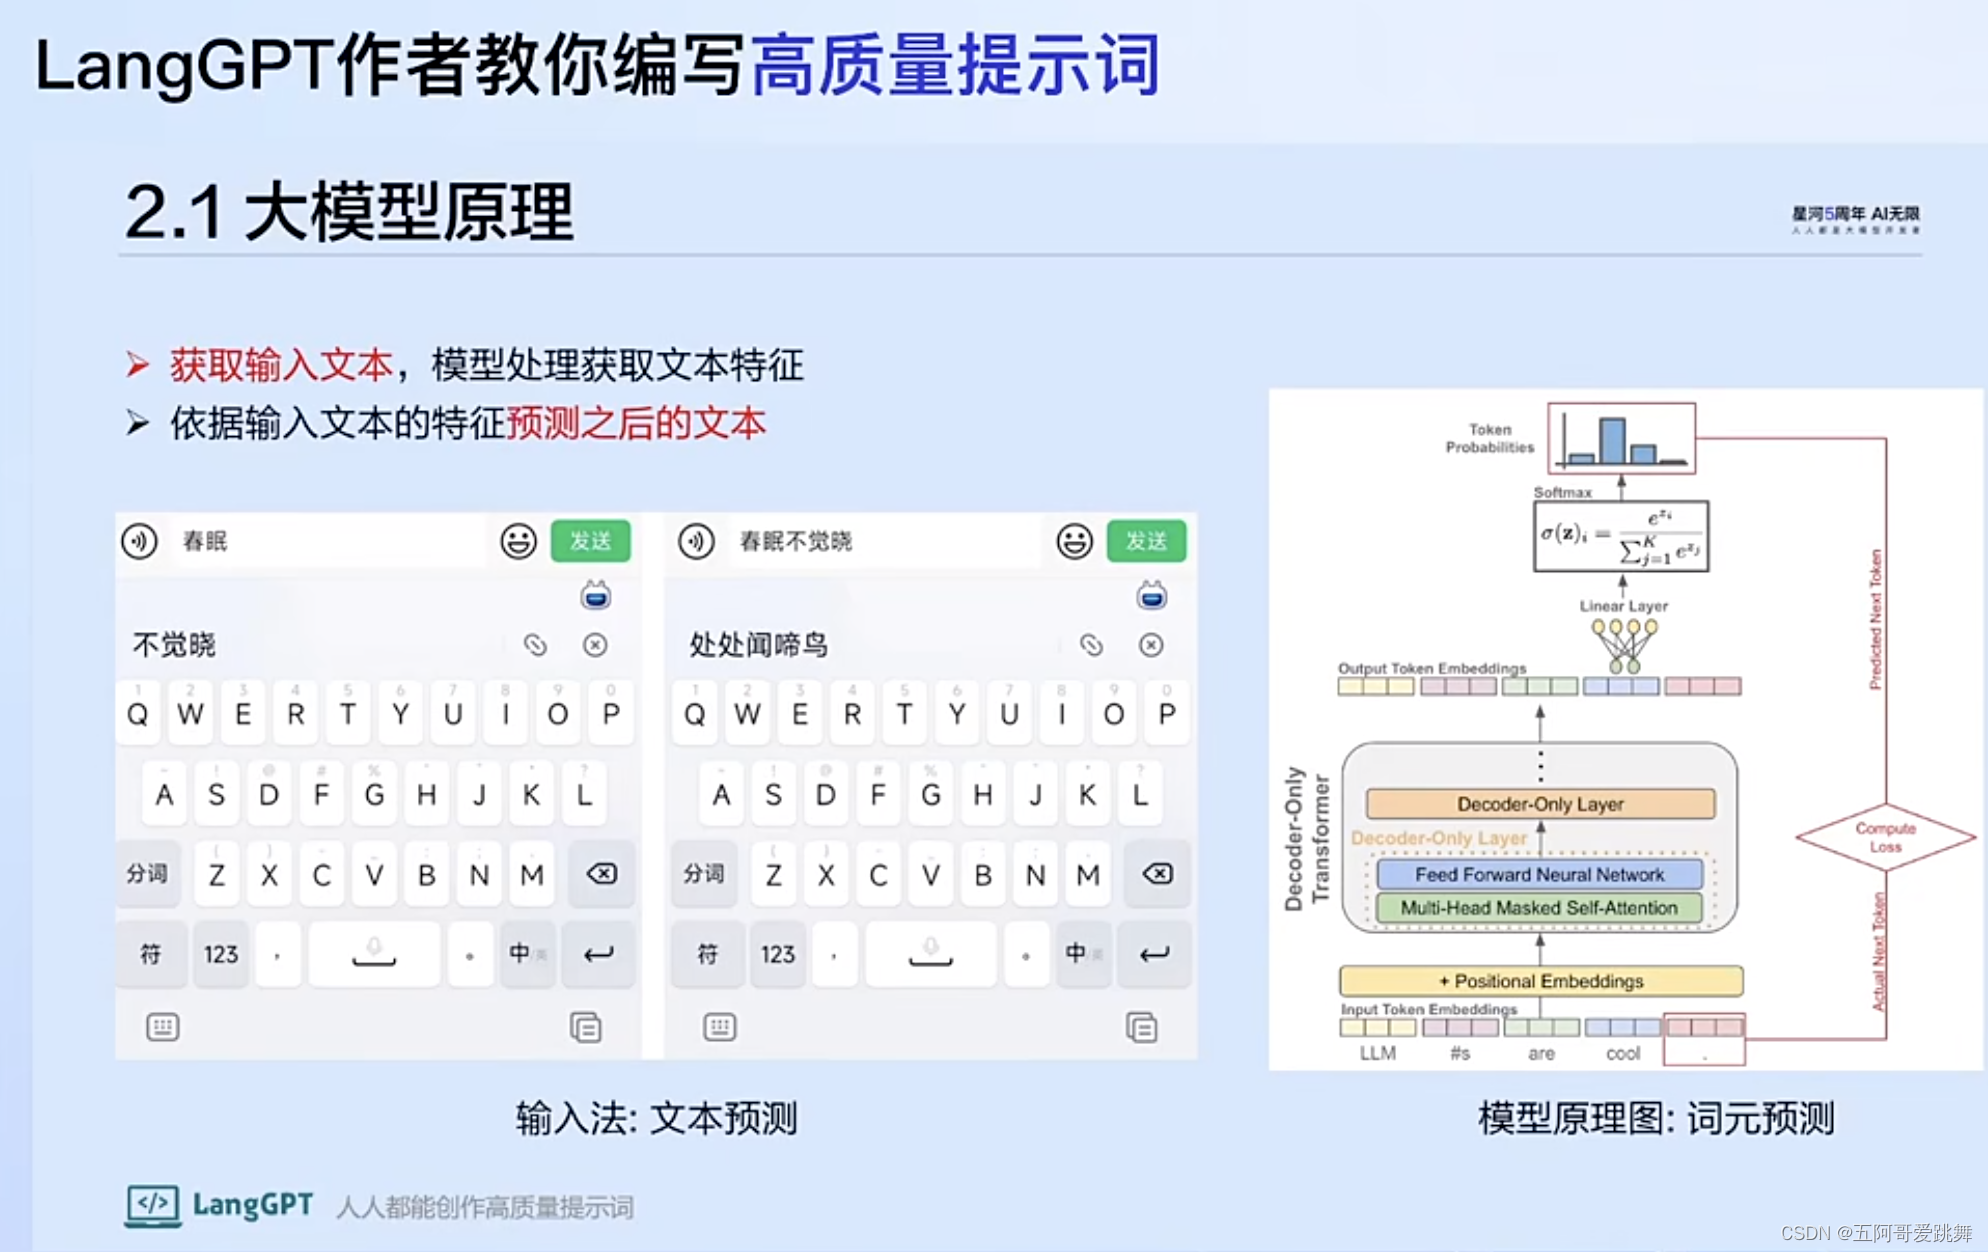1988x1252 pixels.
Task: Tap the space bar on left keyboard
Action: (x=374, y=954)
